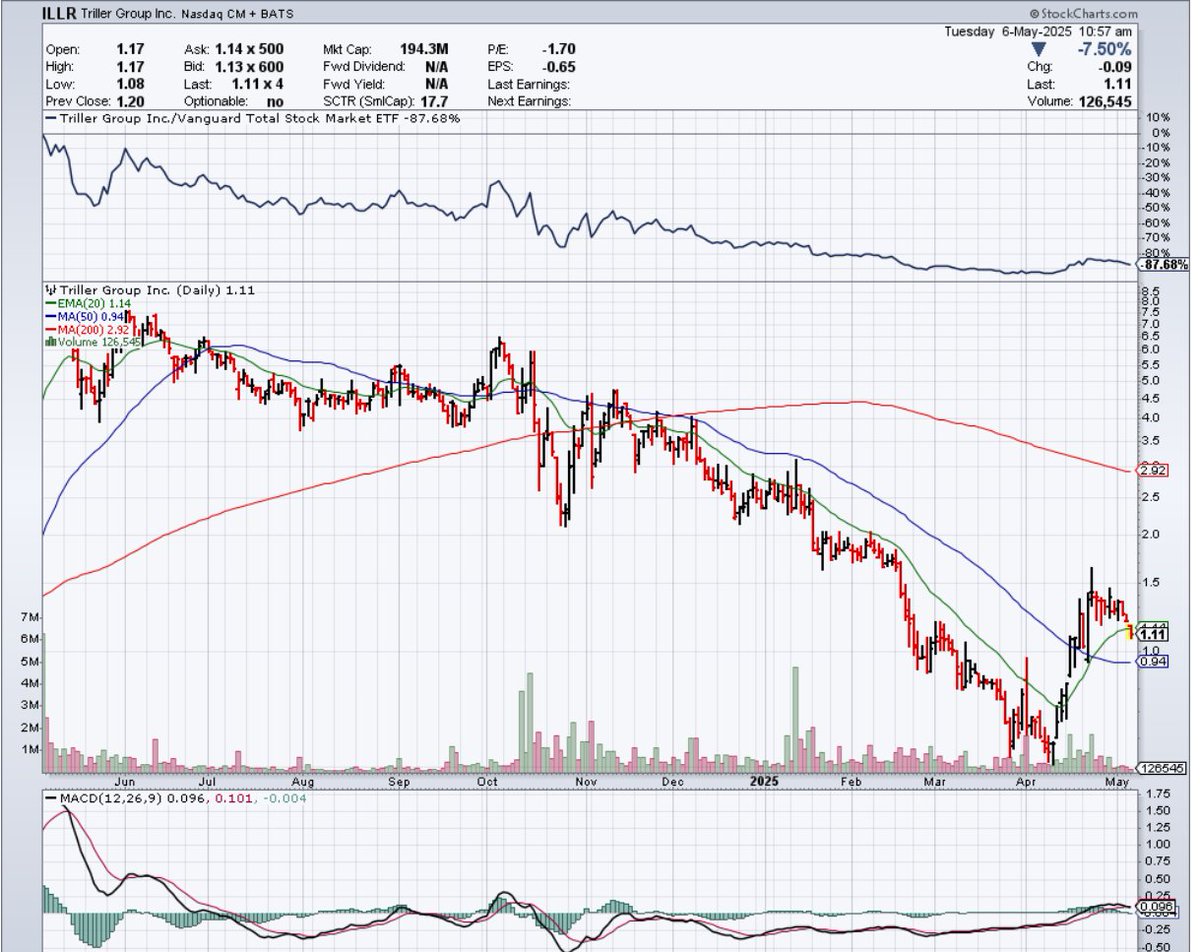Click the 7M label on the volume scale
1200x952 pixels.
pos(29,617)
